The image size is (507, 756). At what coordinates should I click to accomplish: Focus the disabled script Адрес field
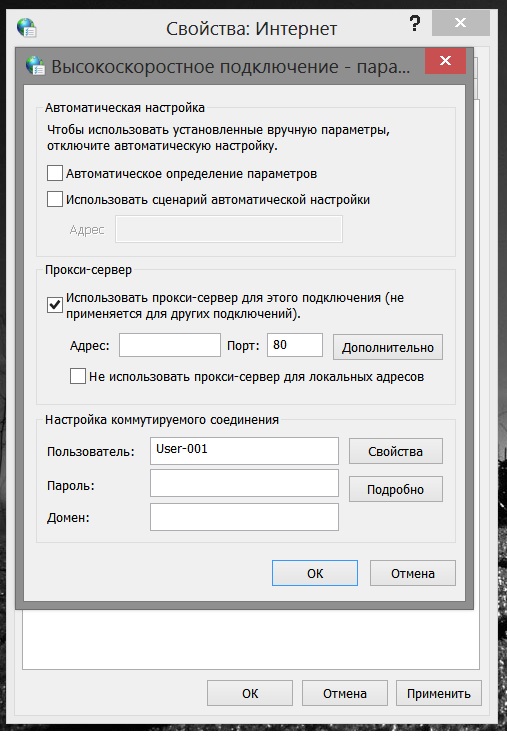tap(229, 229)
